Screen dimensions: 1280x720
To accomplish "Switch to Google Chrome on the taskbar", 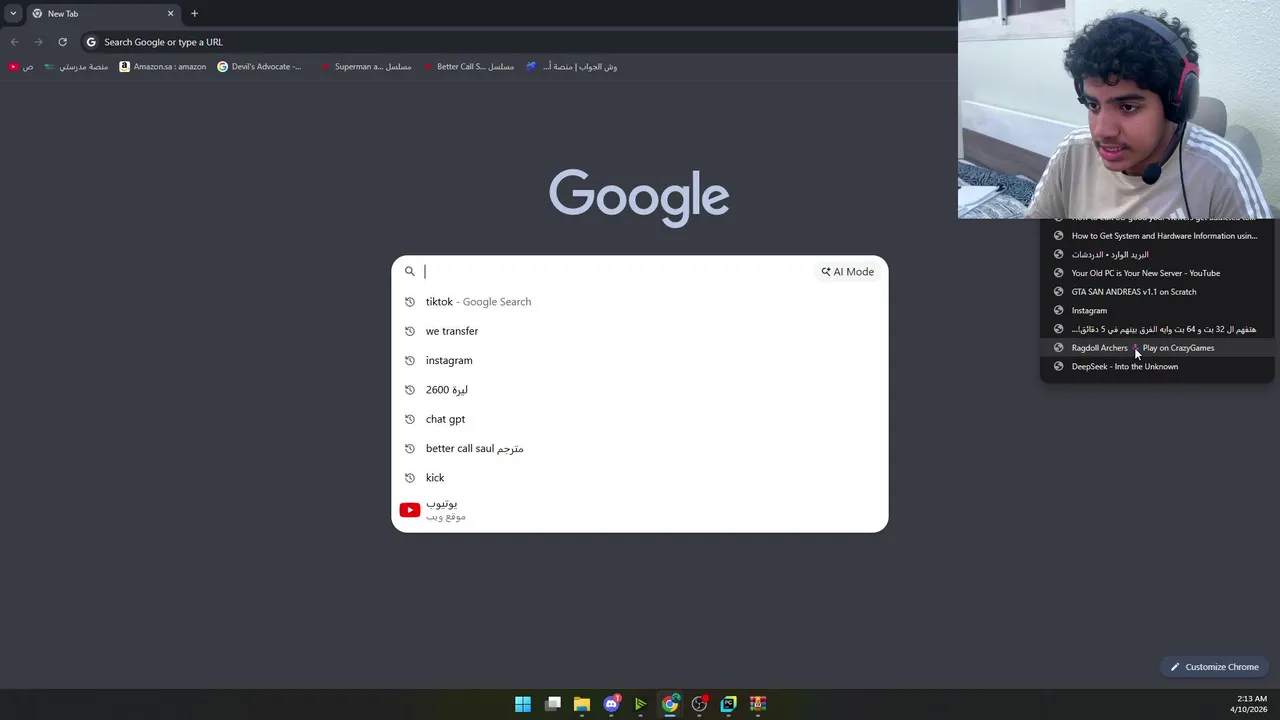I will (670, 704).
